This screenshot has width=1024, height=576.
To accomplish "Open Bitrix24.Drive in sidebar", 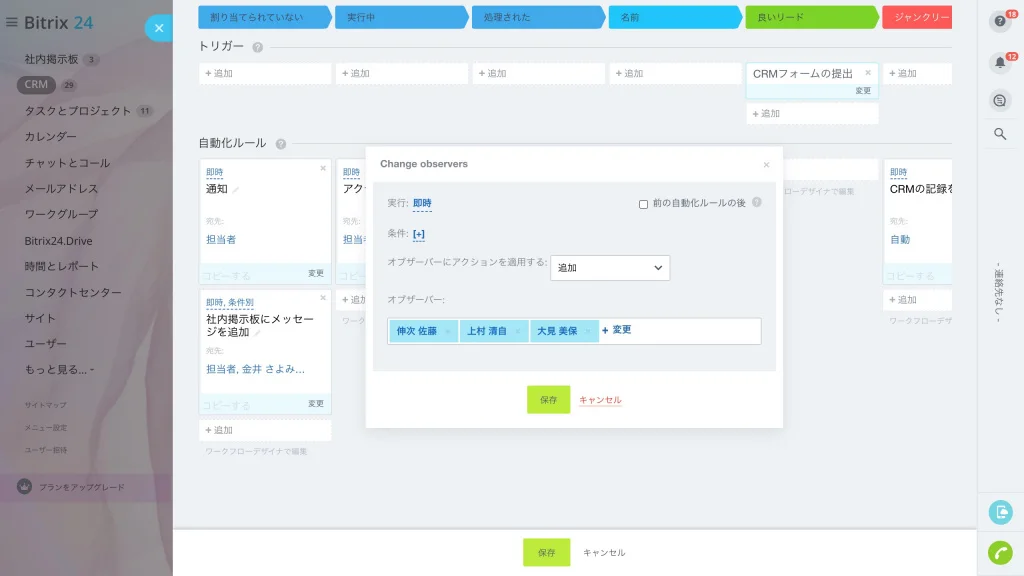I will [x=58, y=240].
